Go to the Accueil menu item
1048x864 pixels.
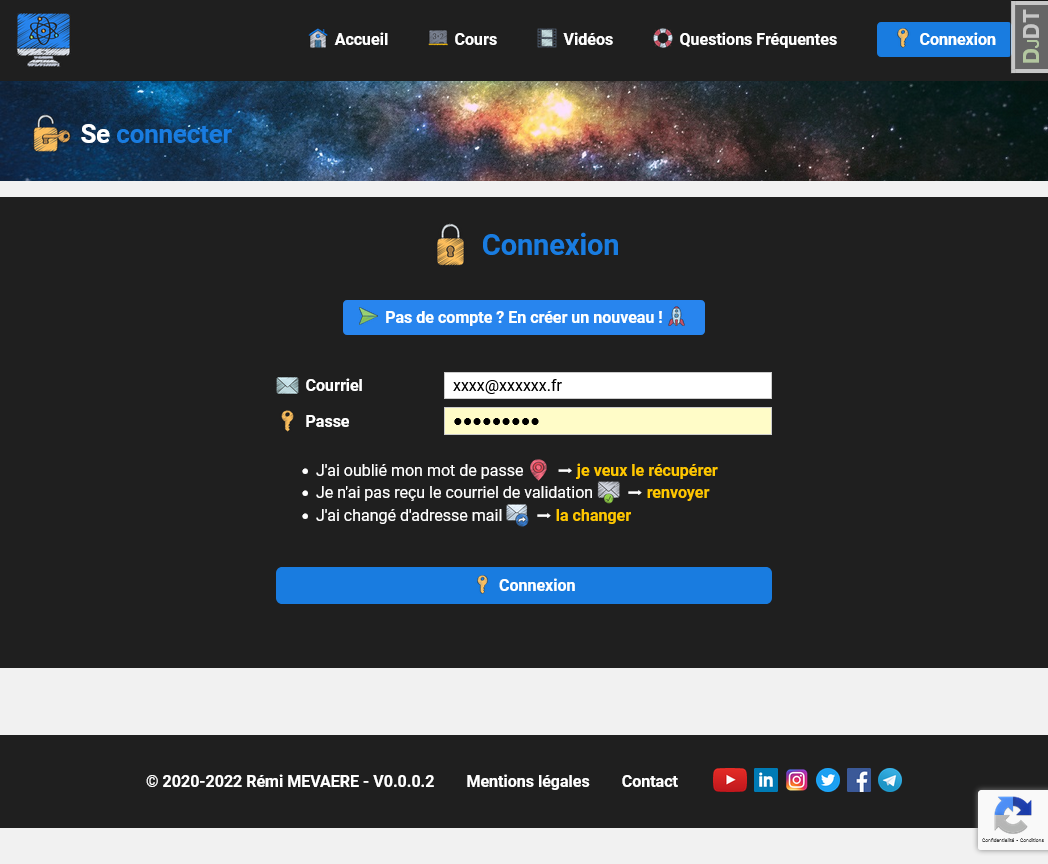click(348, 39)
